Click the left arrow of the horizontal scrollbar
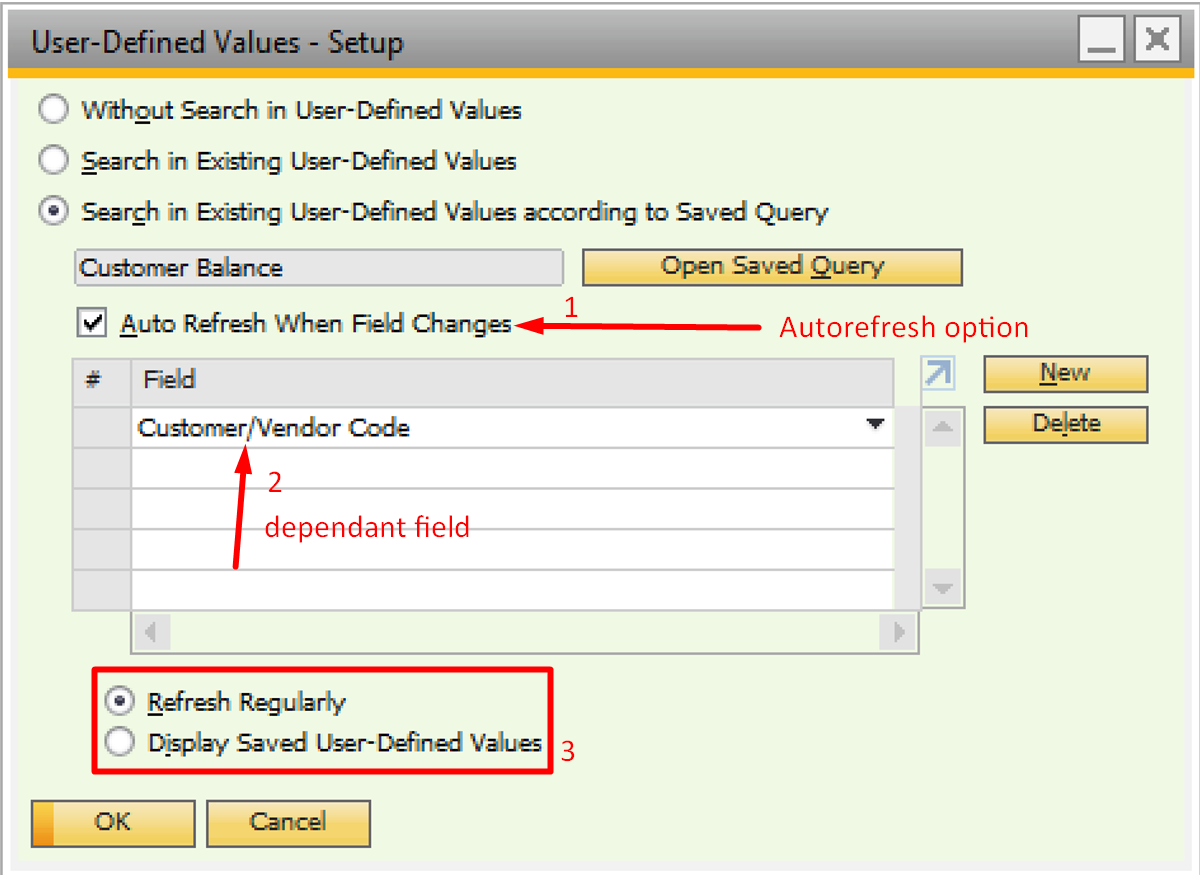Viewport: 1200px width, 875px height. (152, 632)
